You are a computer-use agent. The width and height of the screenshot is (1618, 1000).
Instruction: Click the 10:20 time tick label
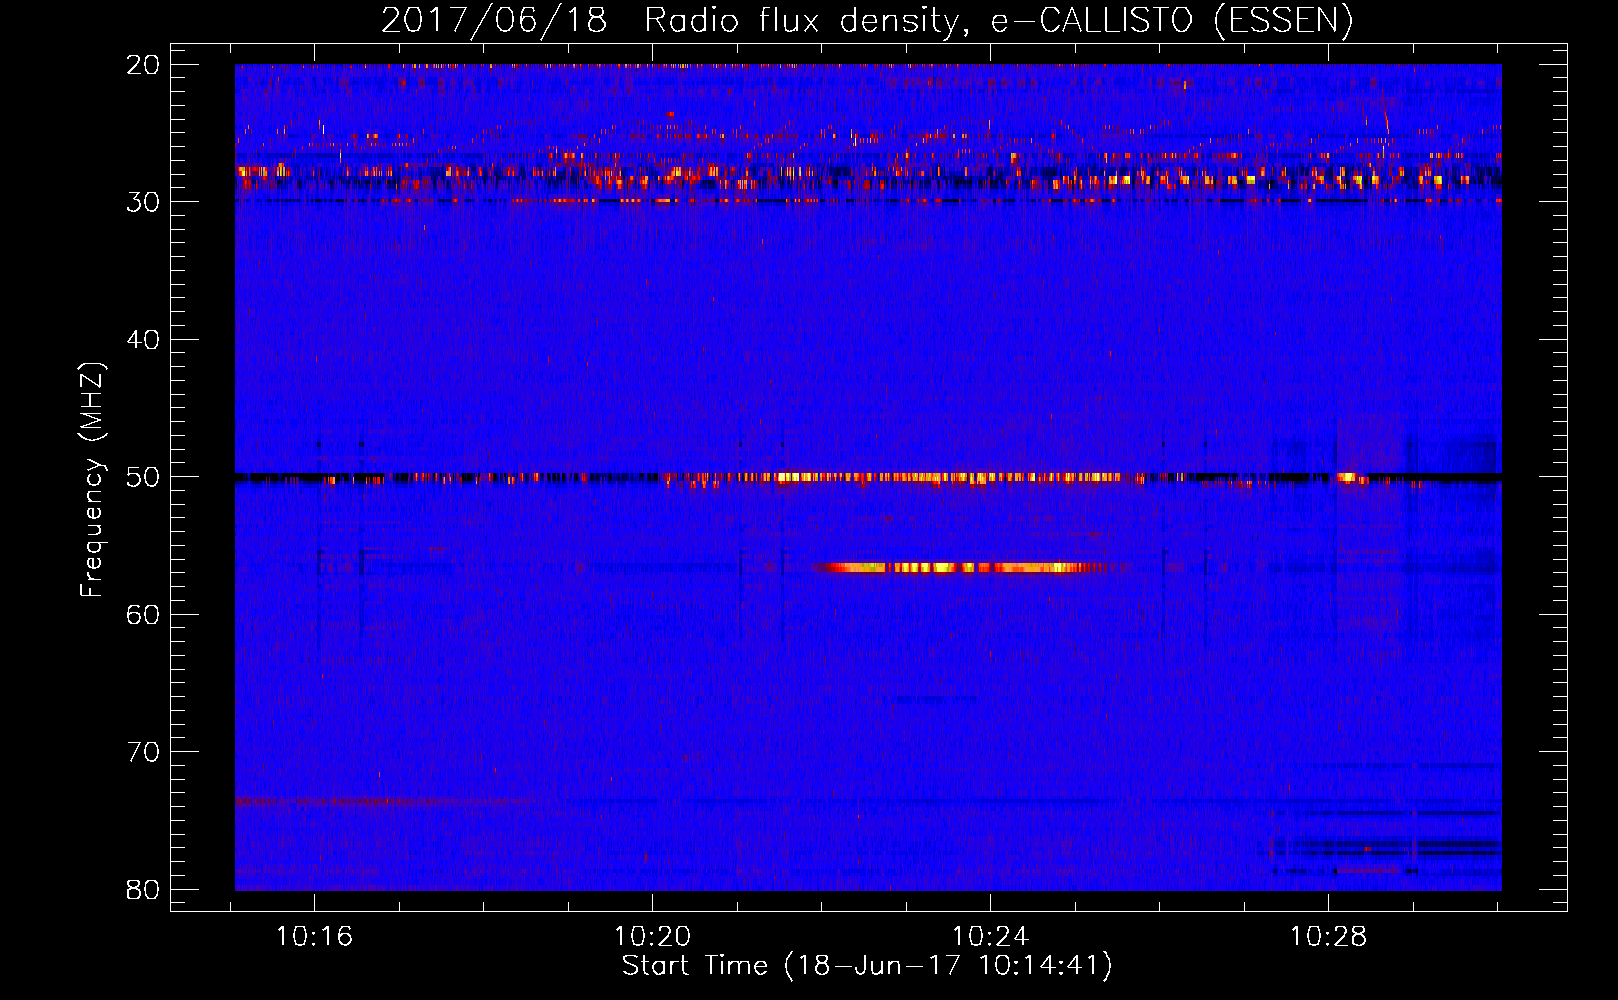pos(652,937)
